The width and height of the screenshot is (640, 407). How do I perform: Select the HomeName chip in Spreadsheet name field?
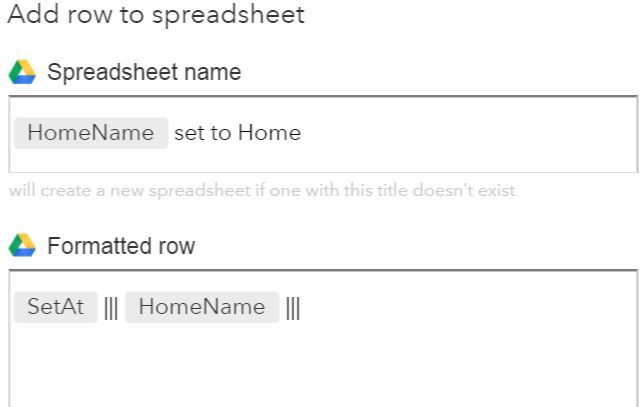(91, 133)
